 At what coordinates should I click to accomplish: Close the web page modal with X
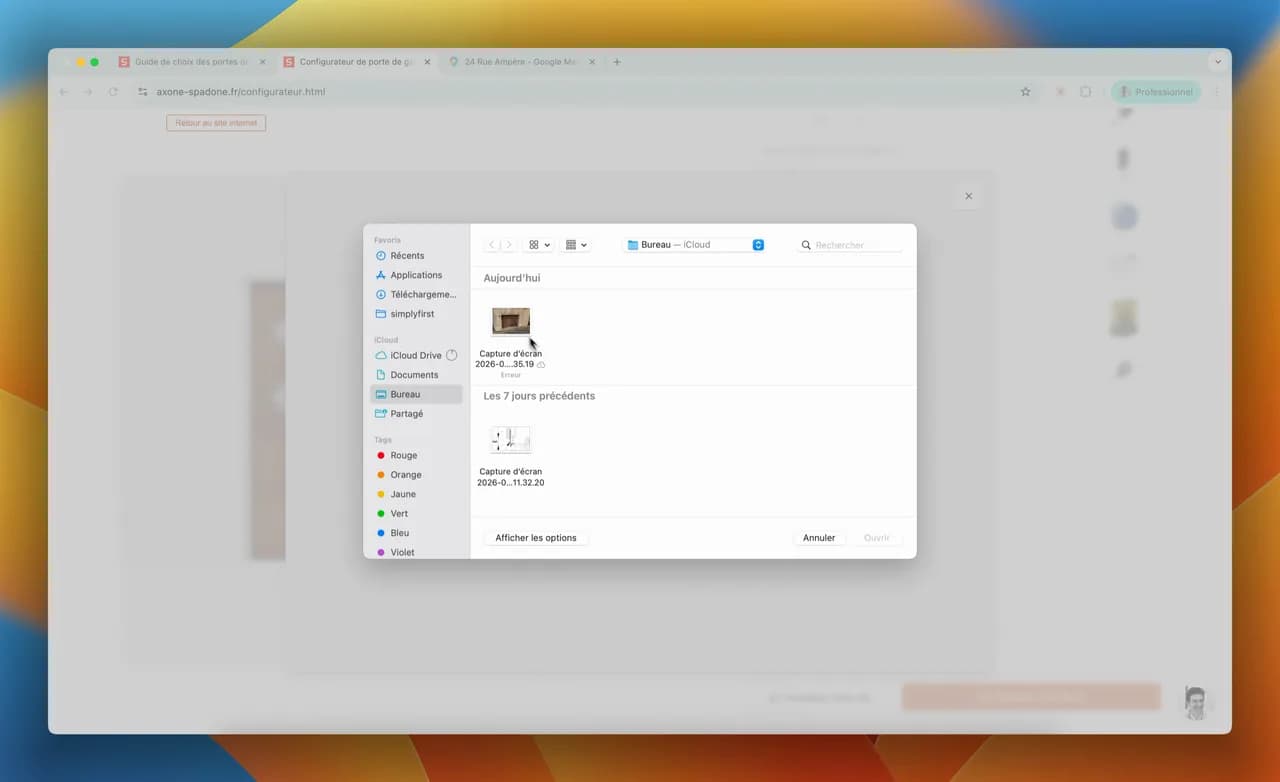[968, 196]
